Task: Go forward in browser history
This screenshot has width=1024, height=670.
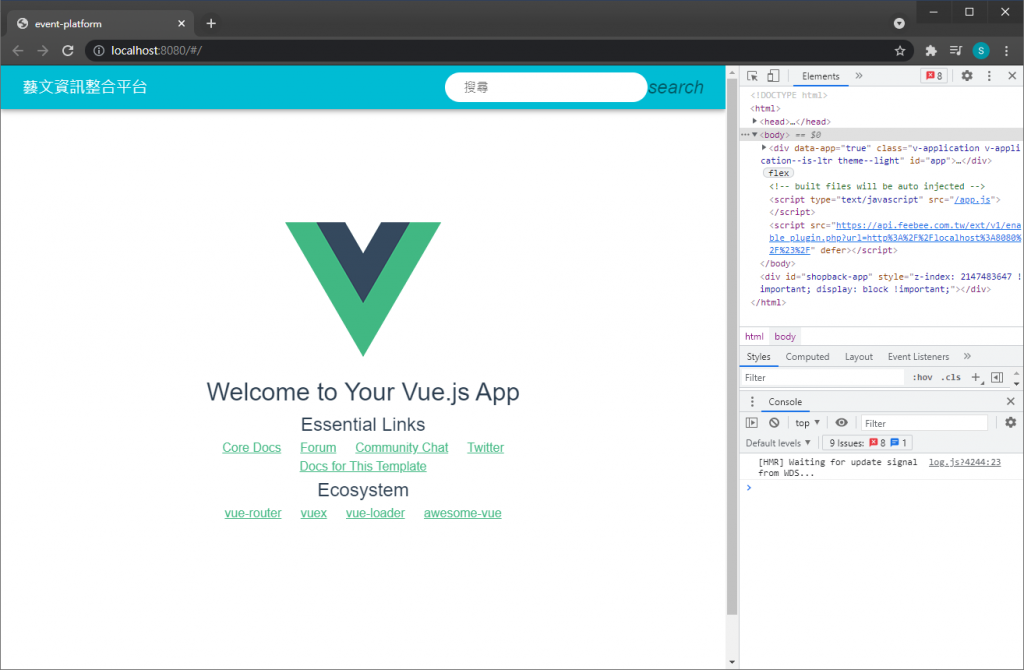Action: tap(42, 50)
